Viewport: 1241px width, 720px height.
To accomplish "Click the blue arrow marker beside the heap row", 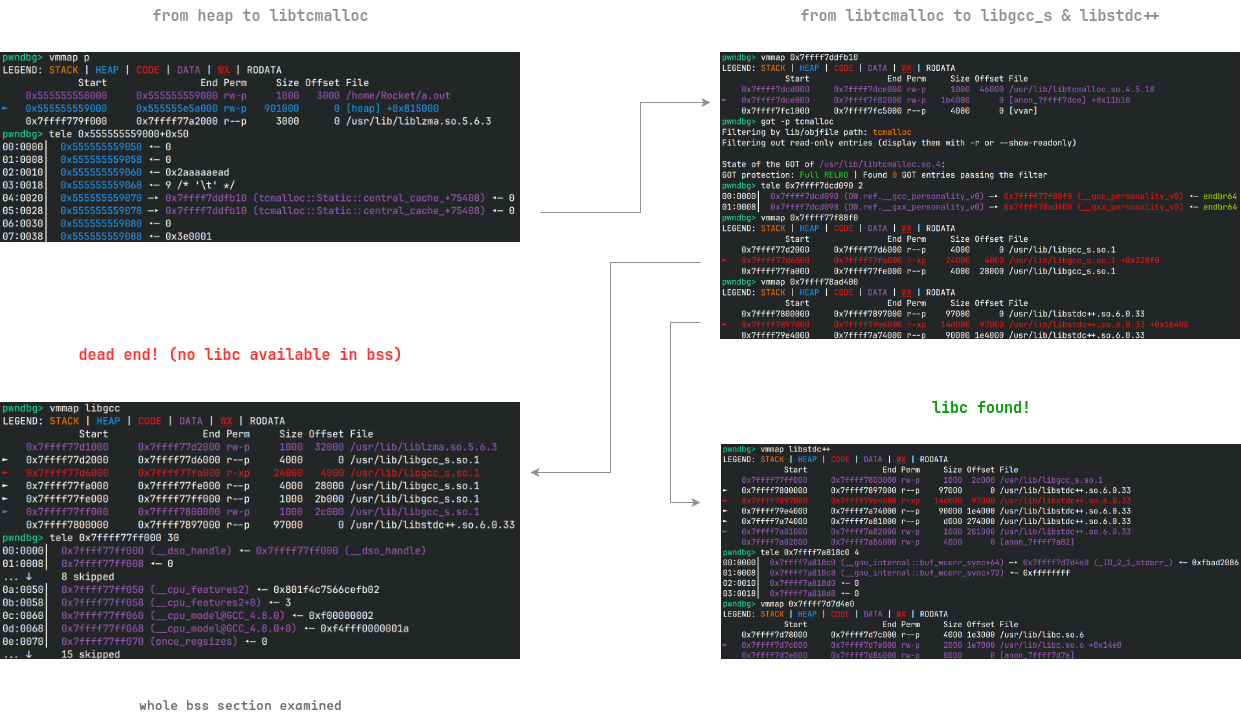I will [6, 108].
